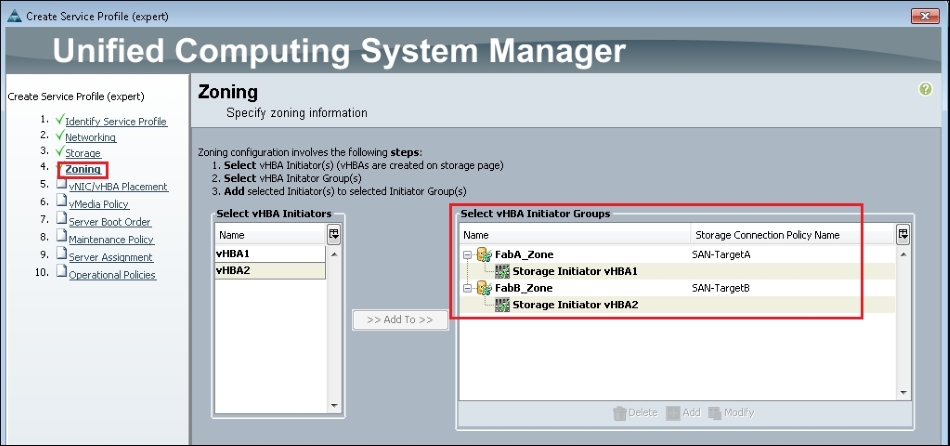Click the Operational Policies page icon
This screenshot has height=446, width=950.
[x=61, y=273]
